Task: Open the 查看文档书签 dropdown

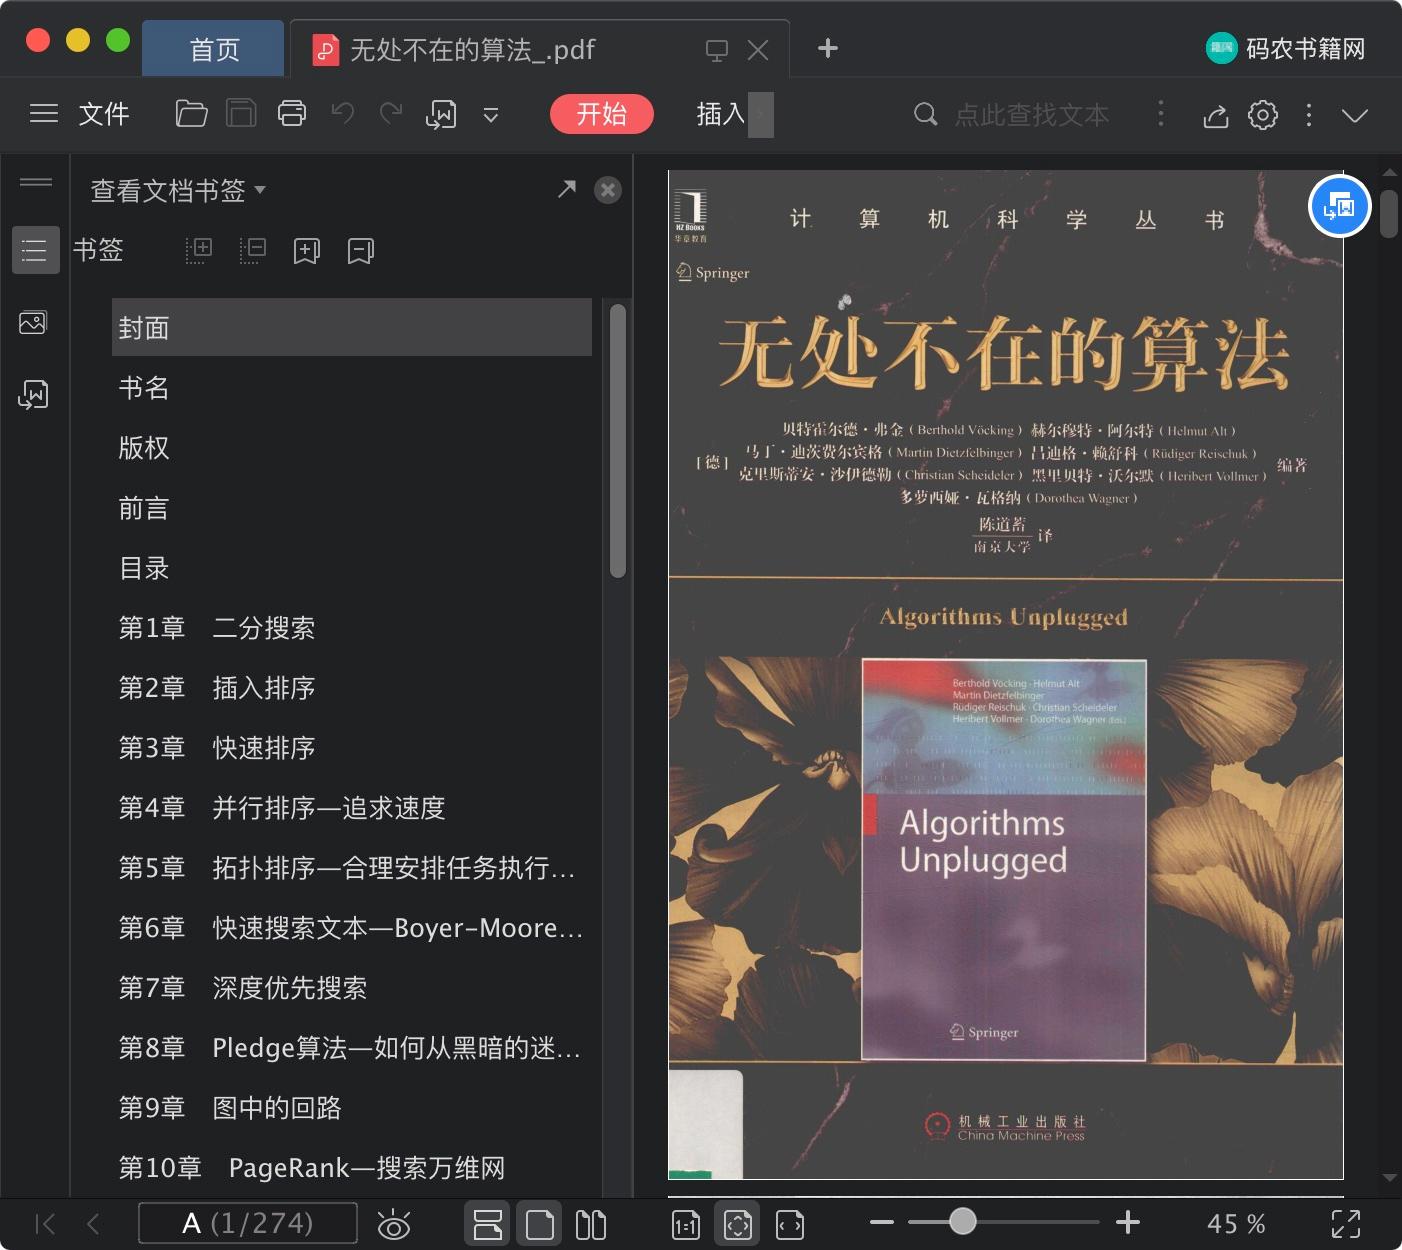Action: click(x=178, y=190)
